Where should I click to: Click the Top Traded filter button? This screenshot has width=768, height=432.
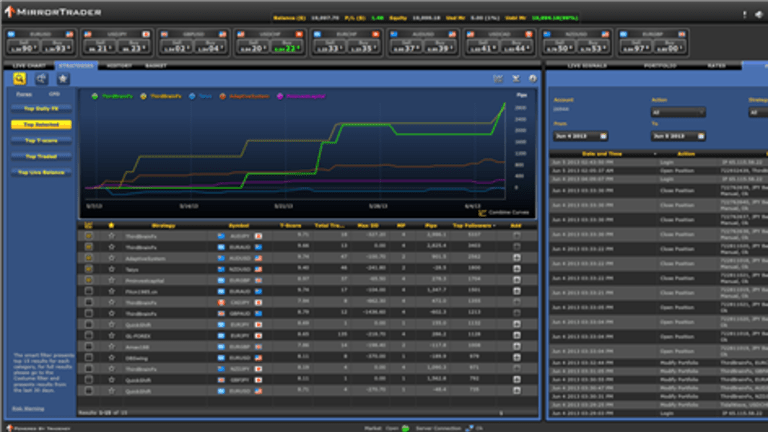[x=41, y=157]
